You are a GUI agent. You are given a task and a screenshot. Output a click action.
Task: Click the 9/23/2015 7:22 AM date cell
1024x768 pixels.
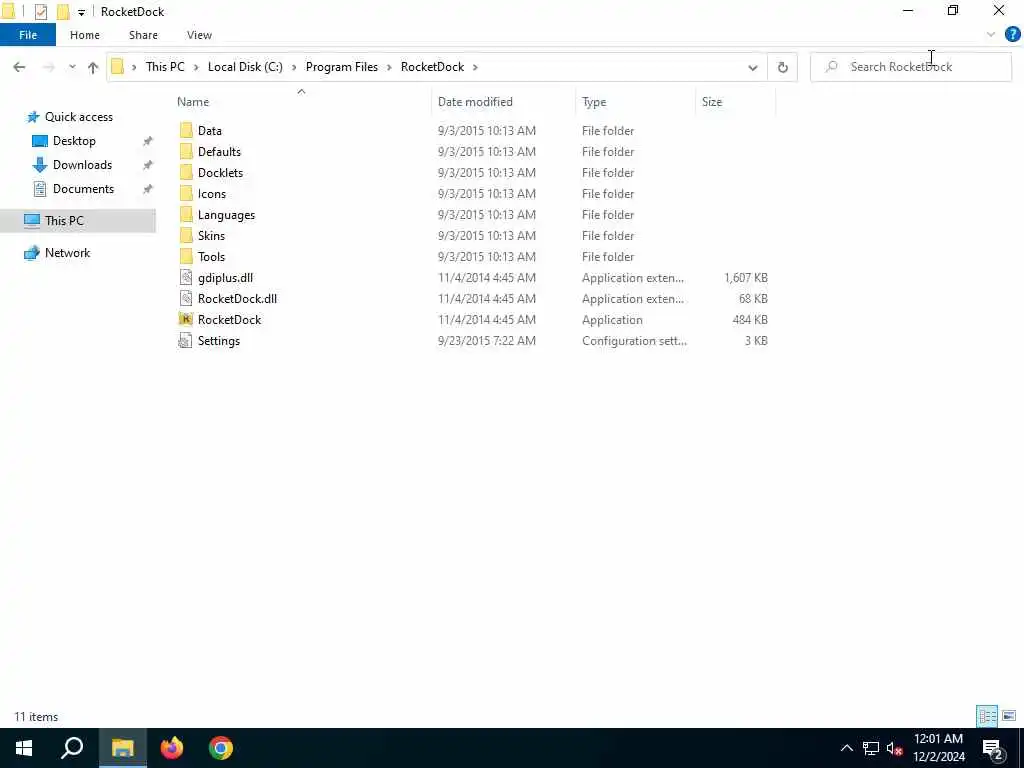pyautogui.click(x=487, y=340)
